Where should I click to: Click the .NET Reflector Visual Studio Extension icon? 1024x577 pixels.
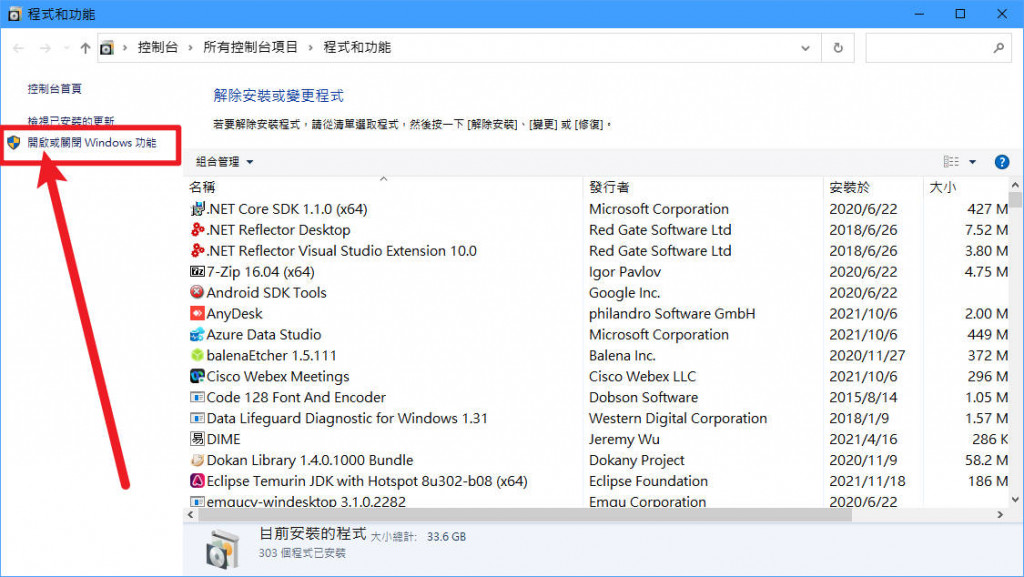pyautogui.click(x=197, y=251)
